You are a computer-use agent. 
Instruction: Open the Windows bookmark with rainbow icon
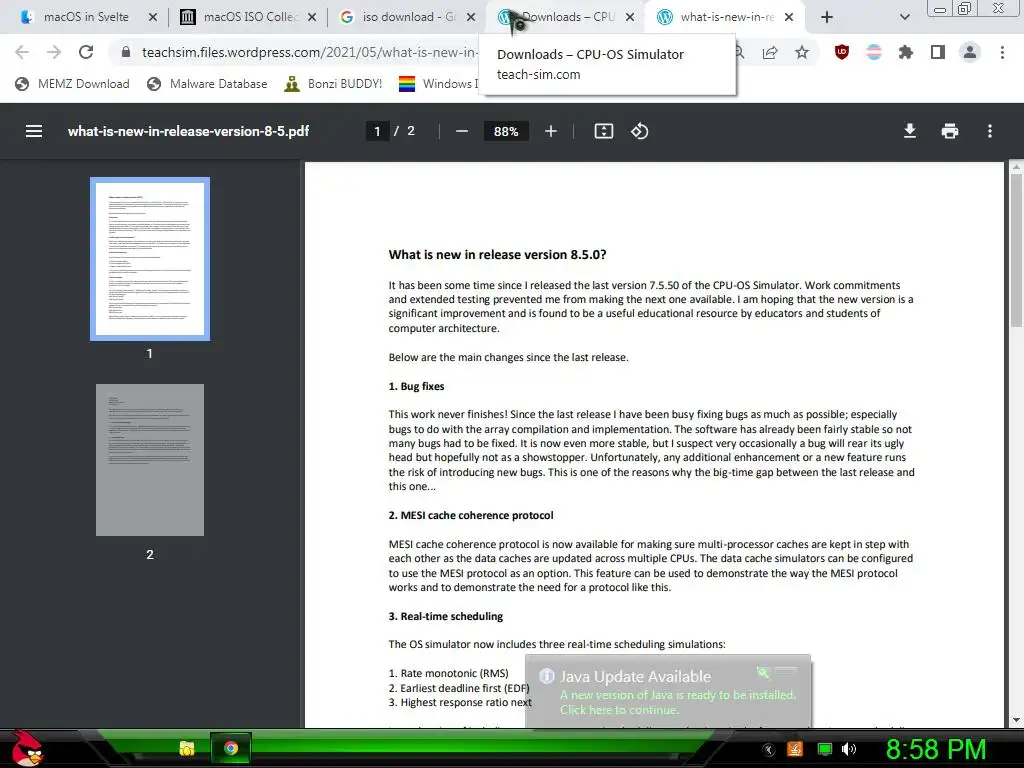point(438,84)
